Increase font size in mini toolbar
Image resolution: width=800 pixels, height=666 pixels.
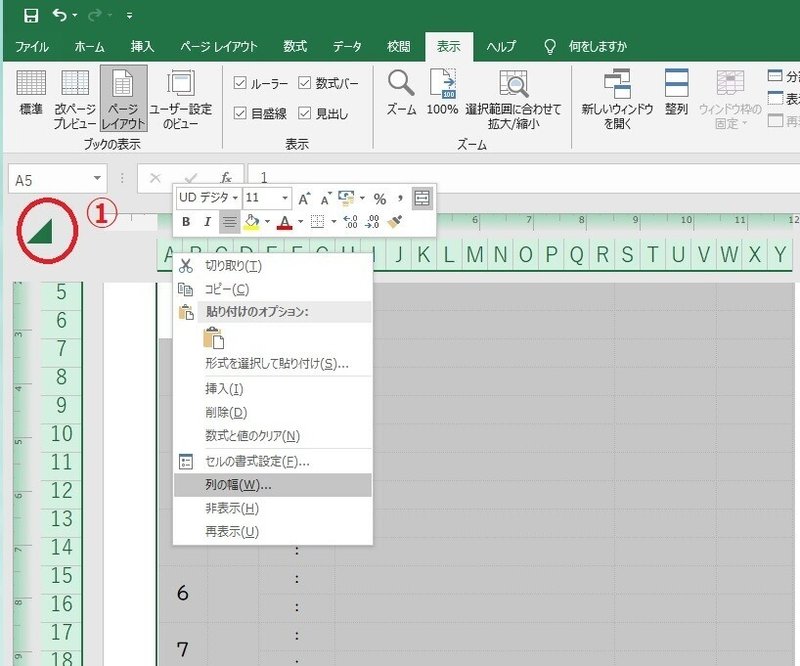coord(304,199)
